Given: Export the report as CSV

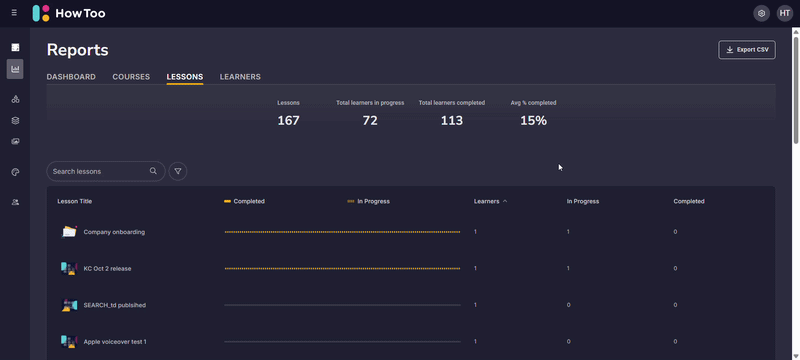Looking at the screenshot, I should 747,50.
